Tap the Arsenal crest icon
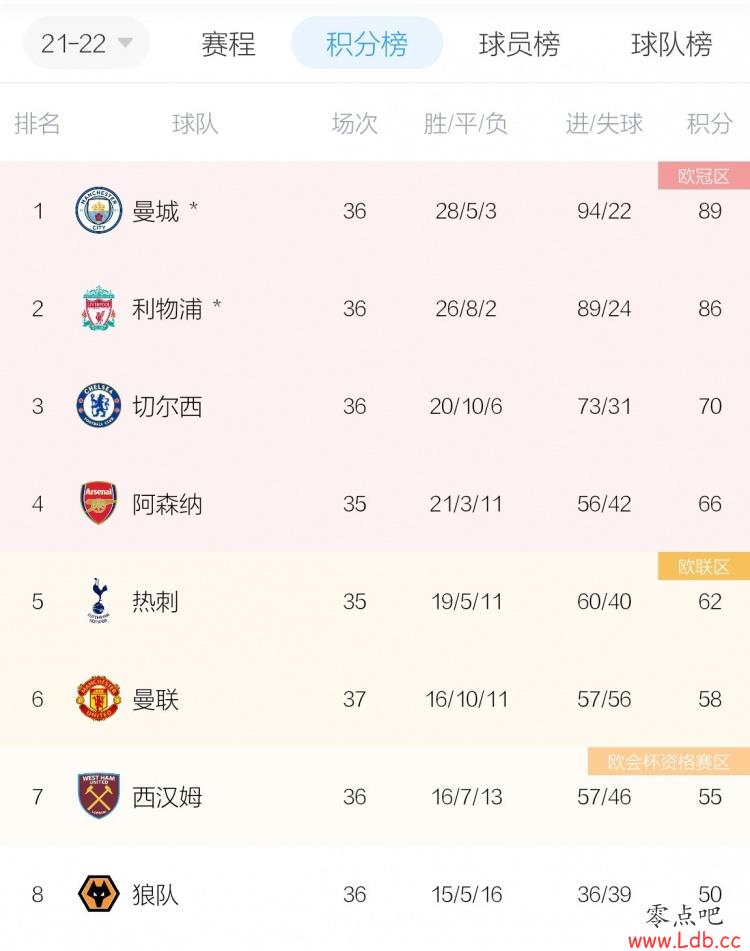 [x=98, y=503]
